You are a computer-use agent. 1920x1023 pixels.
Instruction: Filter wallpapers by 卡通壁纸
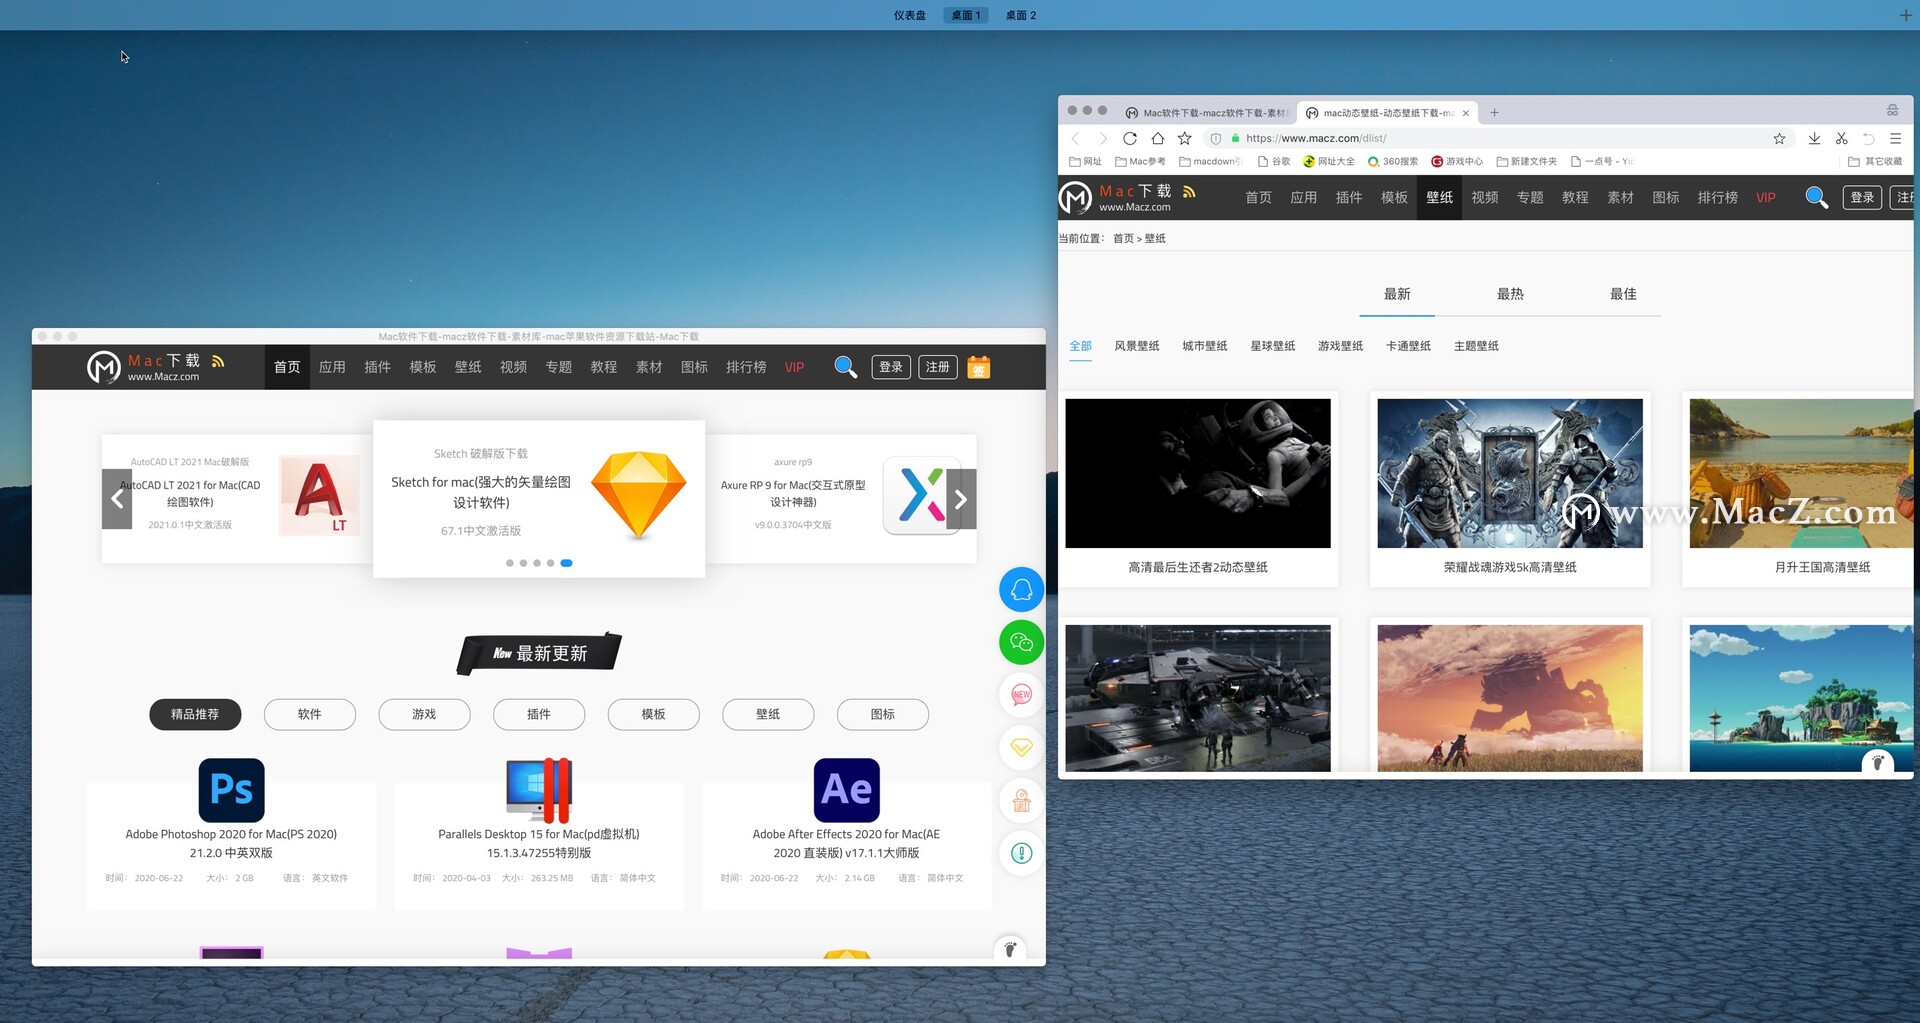click(x=1408, y=346)
